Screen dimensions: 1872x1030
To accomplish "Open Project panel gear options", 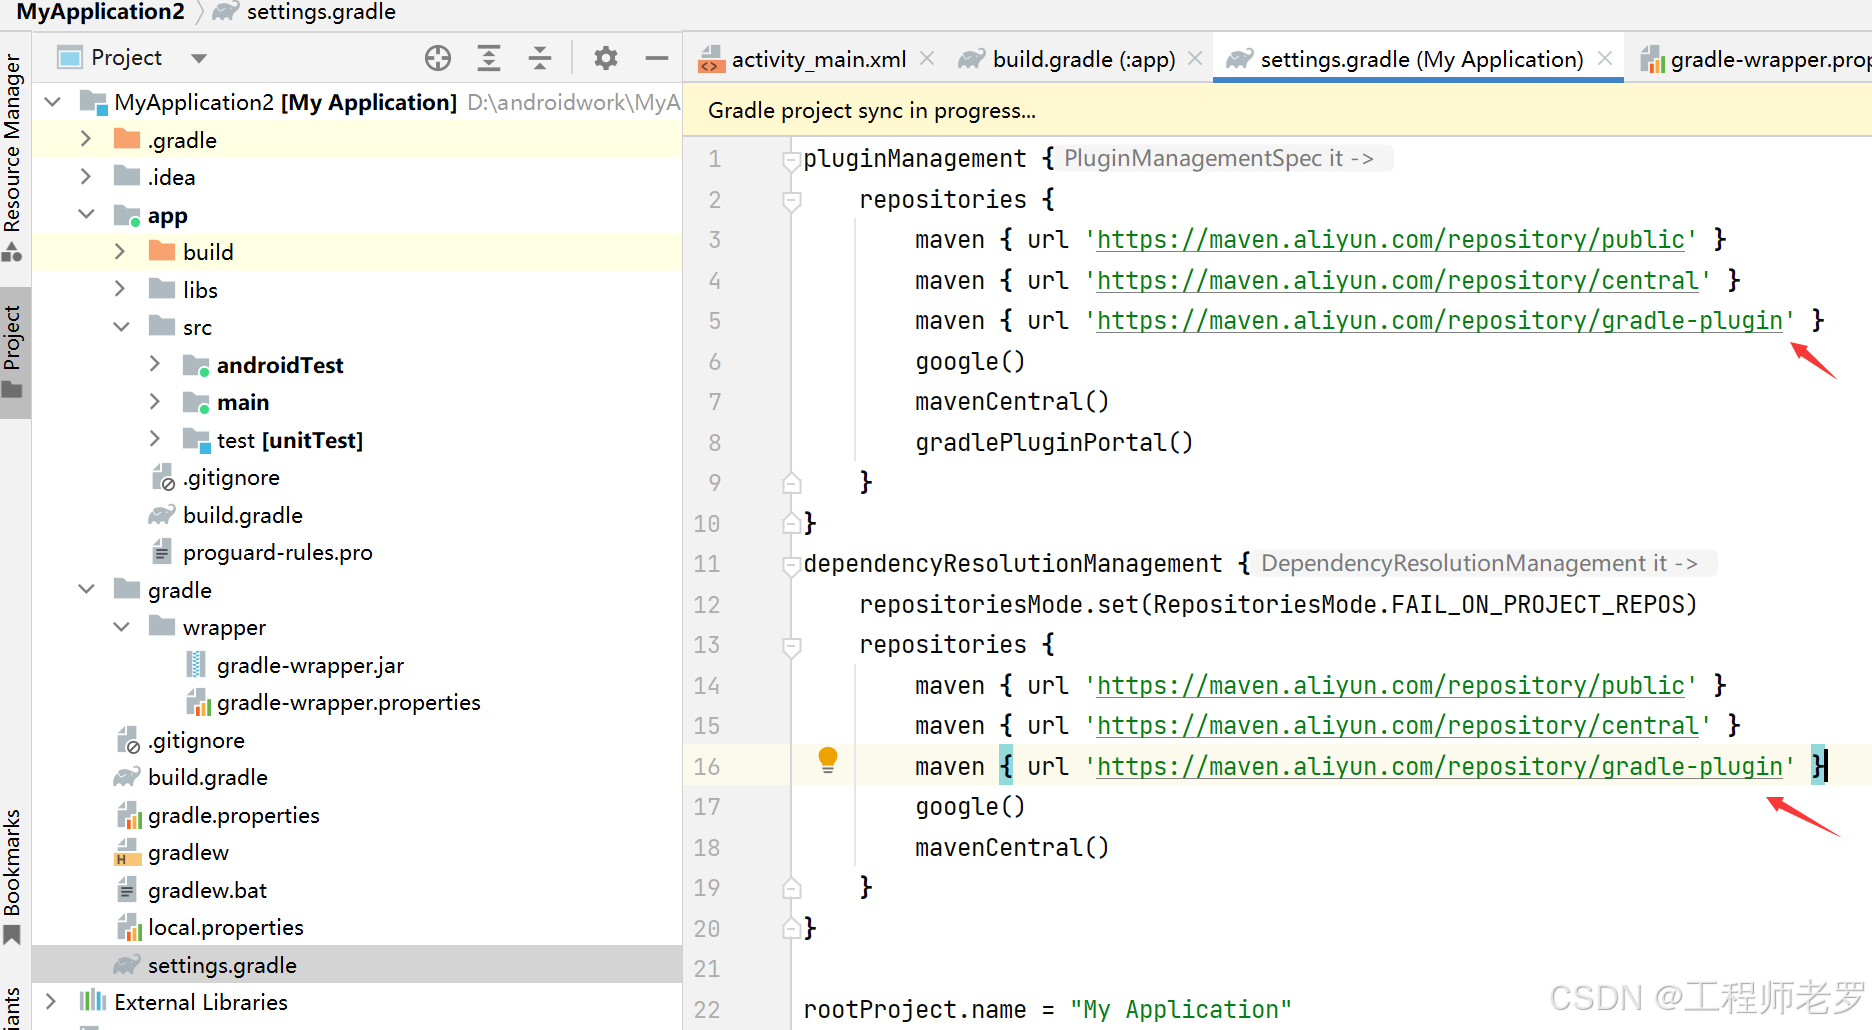I will point(606,58).
